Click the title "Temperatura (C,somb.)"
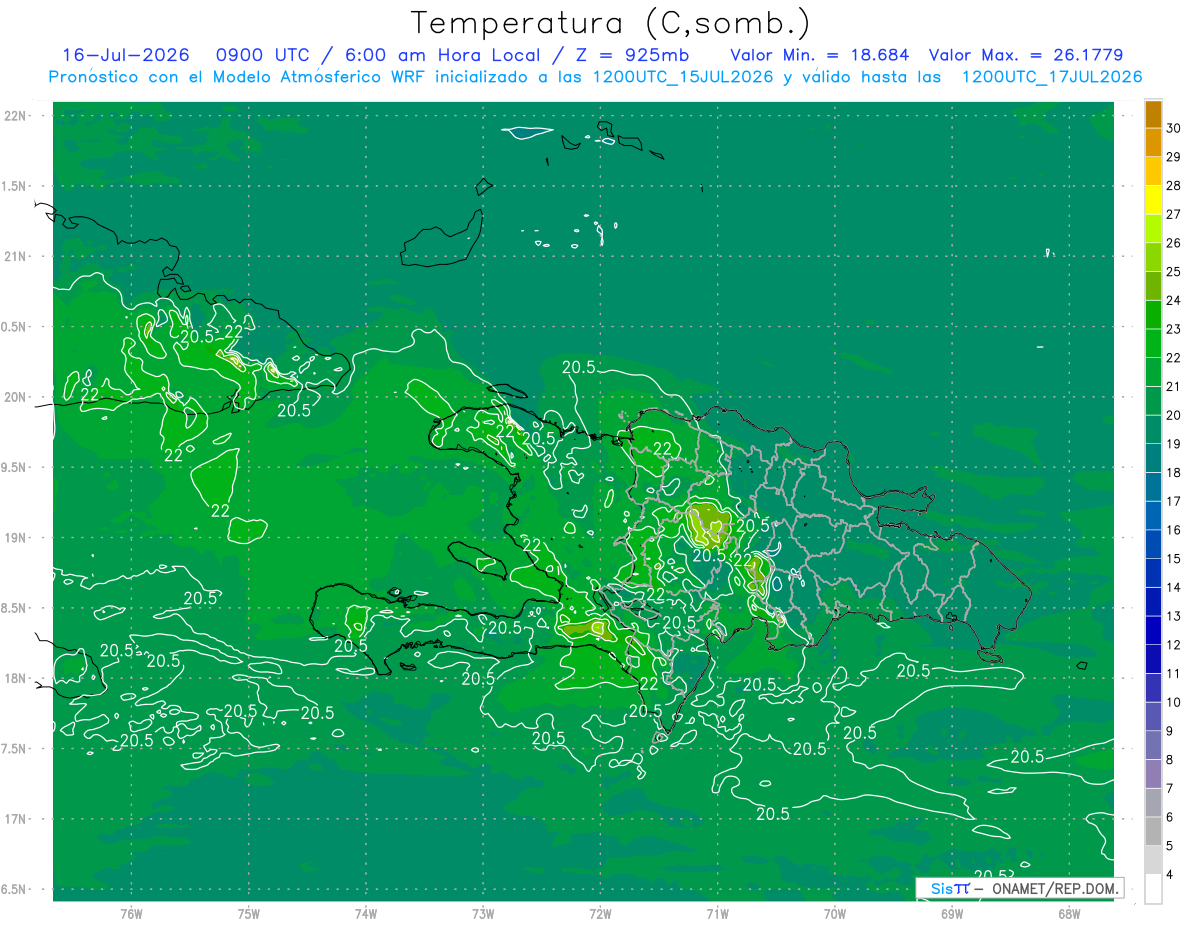Viewport: 1200px width, 927px height. coord(610,23)
